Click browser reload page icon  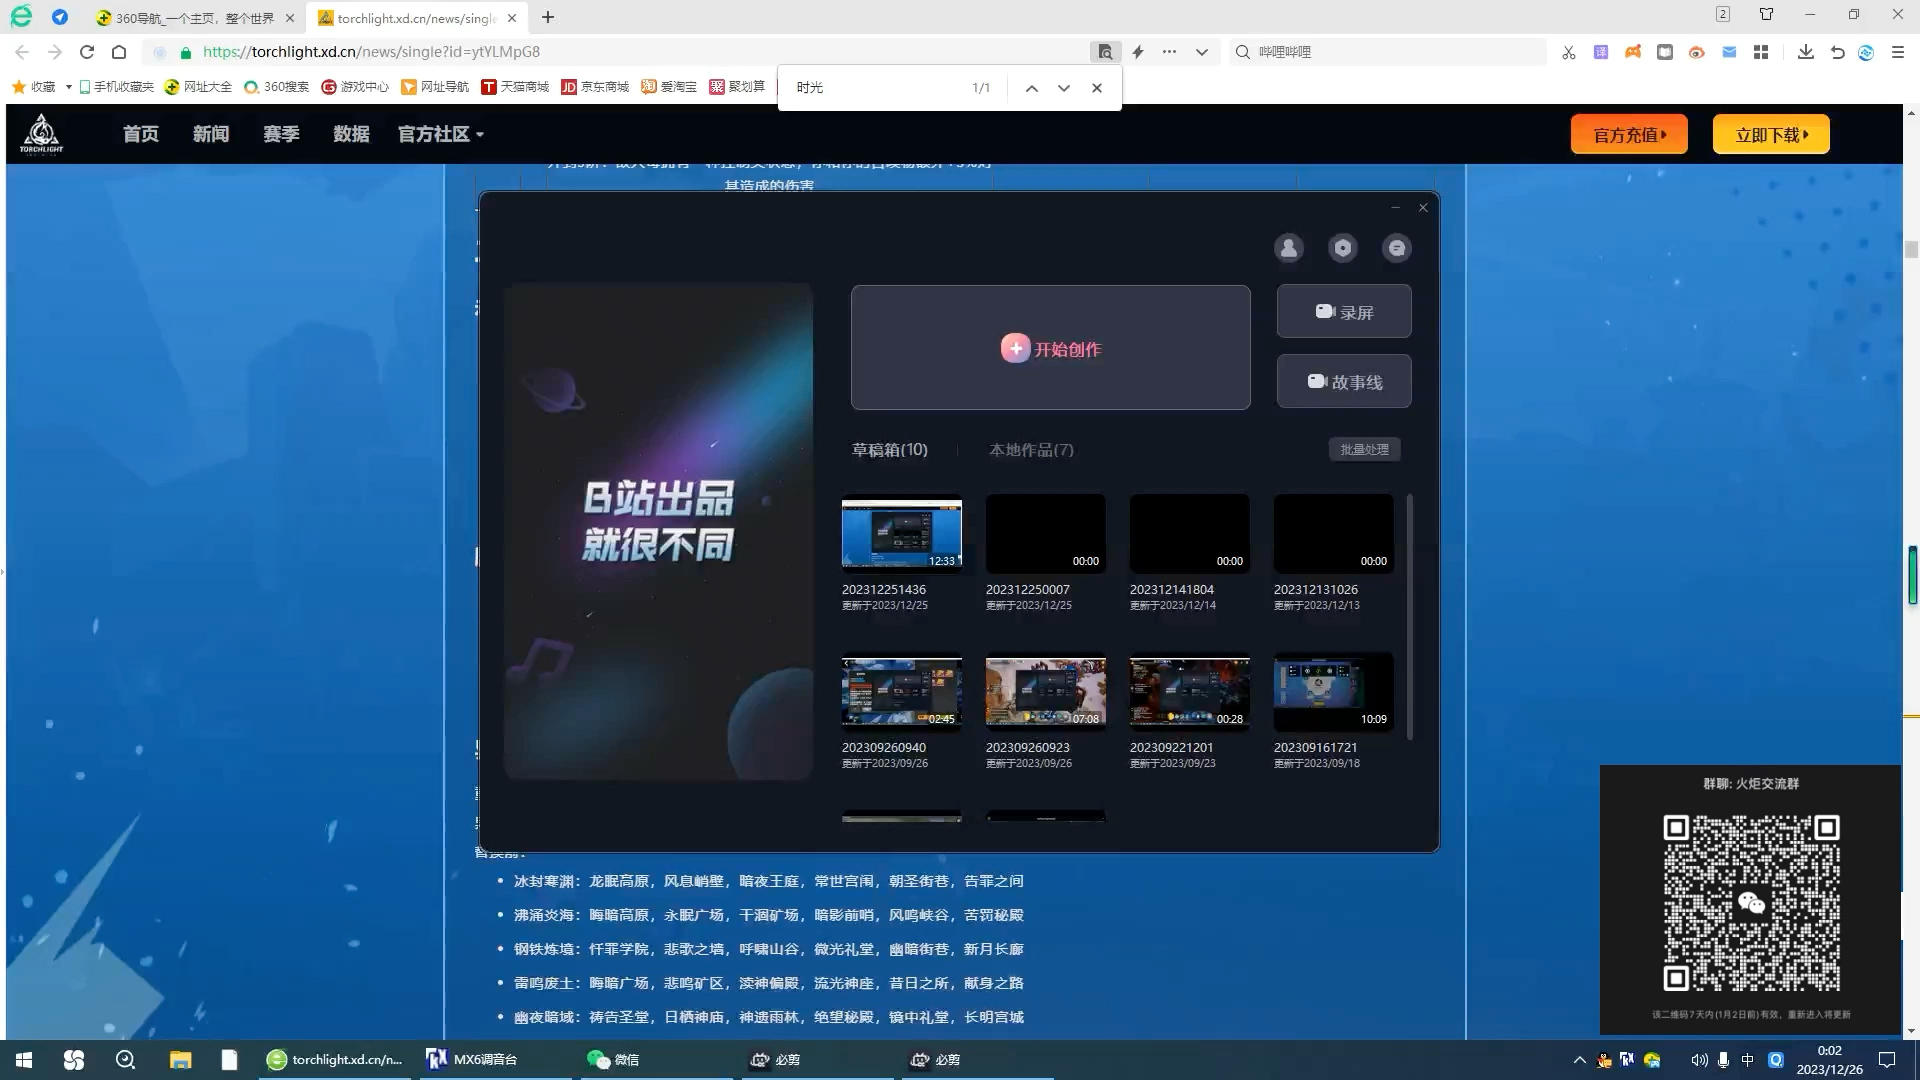coord(87,52)
